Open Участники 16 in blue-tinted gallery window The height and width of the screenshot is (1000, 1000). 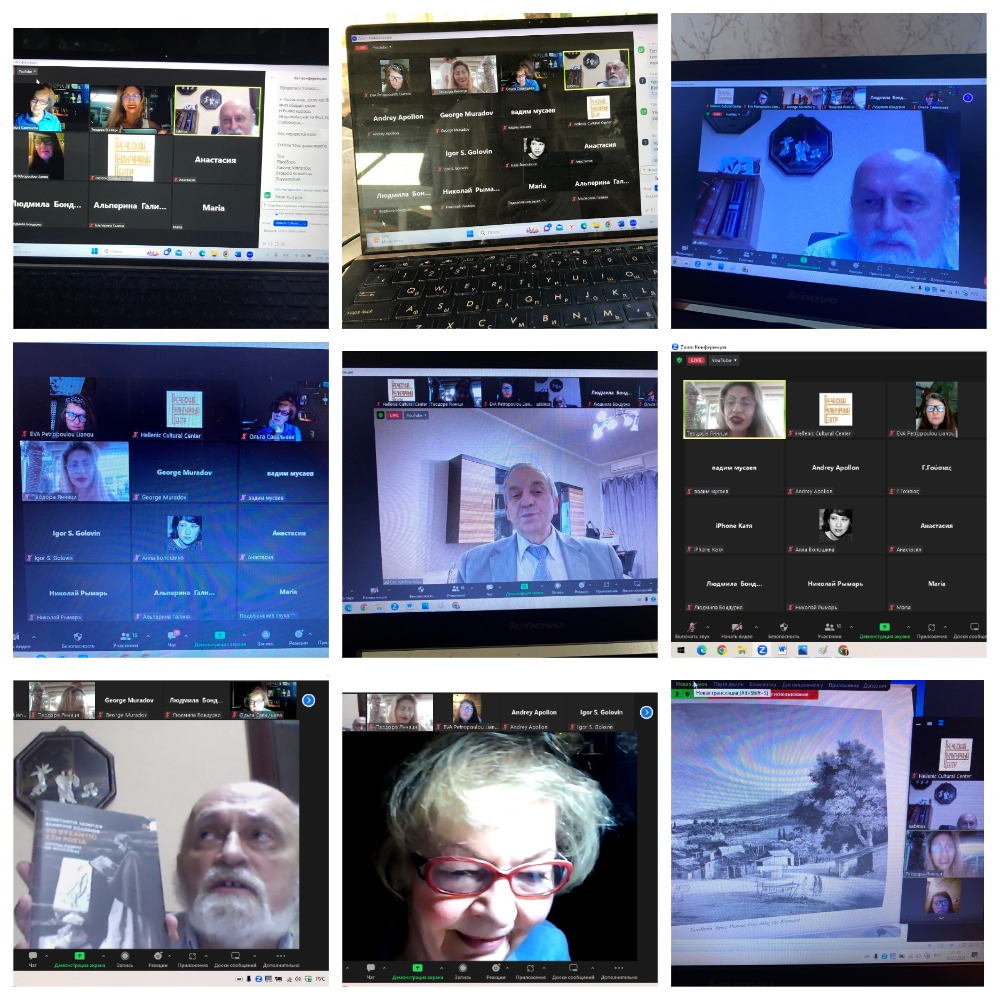tap(127, 639)
